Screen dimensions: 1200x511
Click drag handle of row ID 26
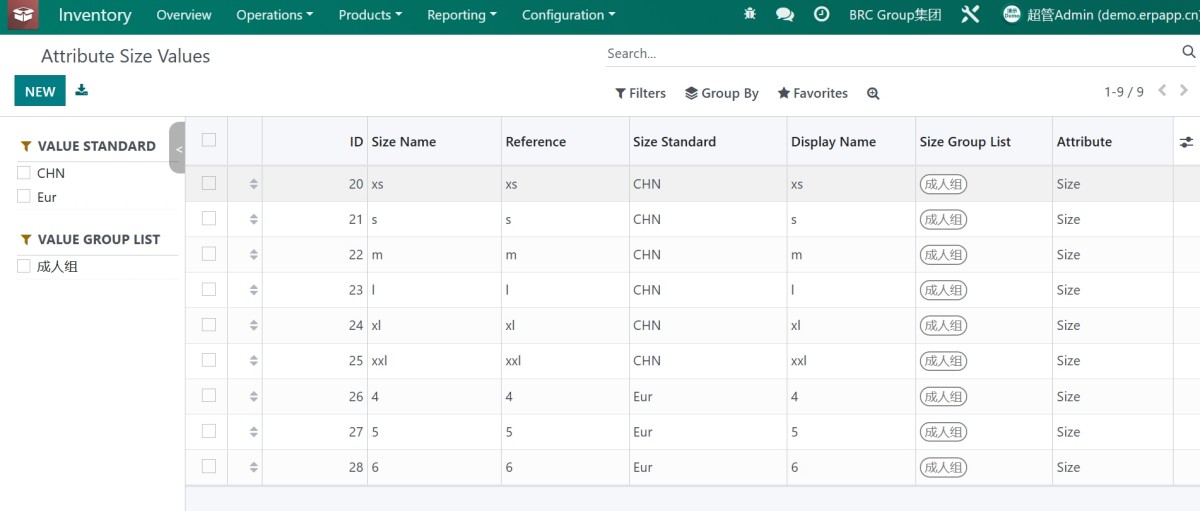tap(254, 397)
